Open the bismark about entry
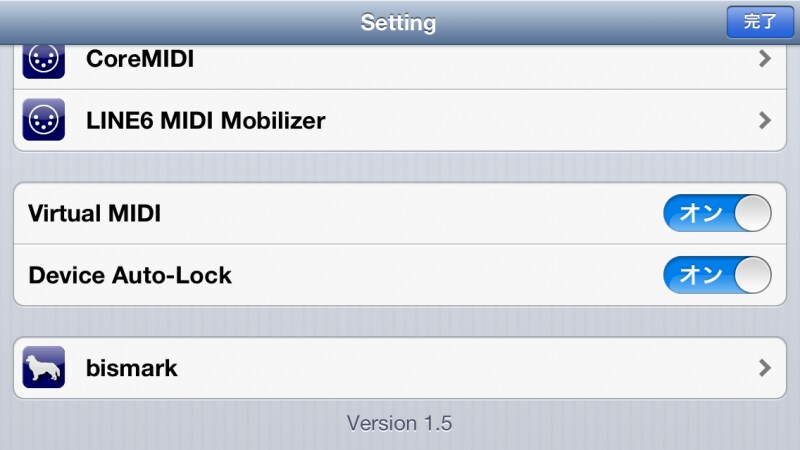The image size is (800, 450). [x=400, y=367]
